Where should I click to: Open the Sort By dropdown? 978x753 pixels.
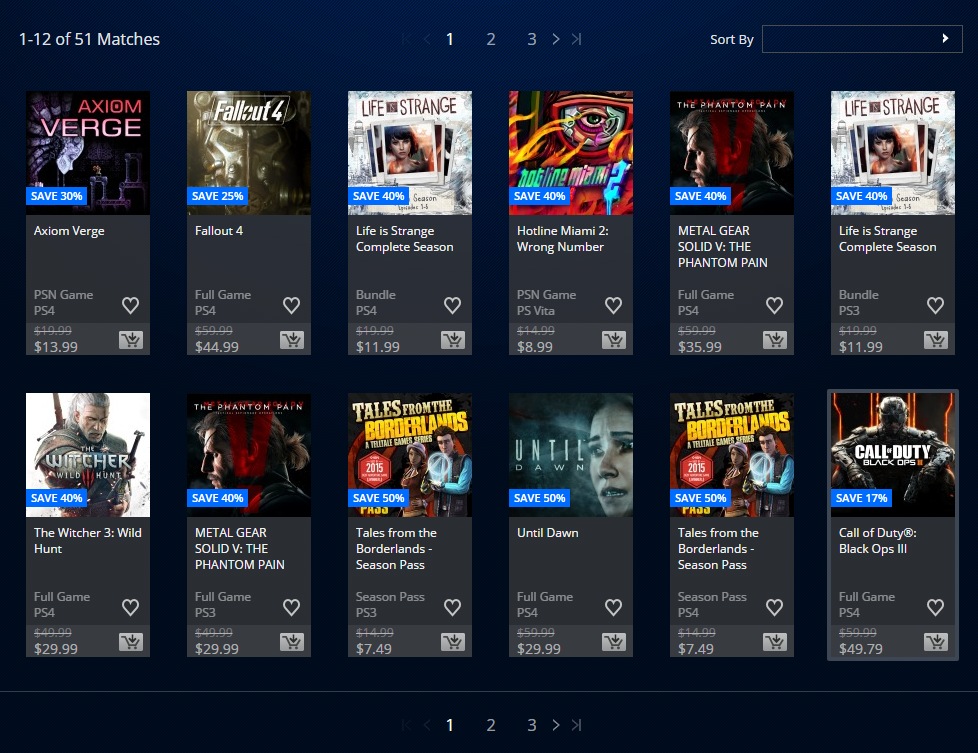tap(861, 39)
